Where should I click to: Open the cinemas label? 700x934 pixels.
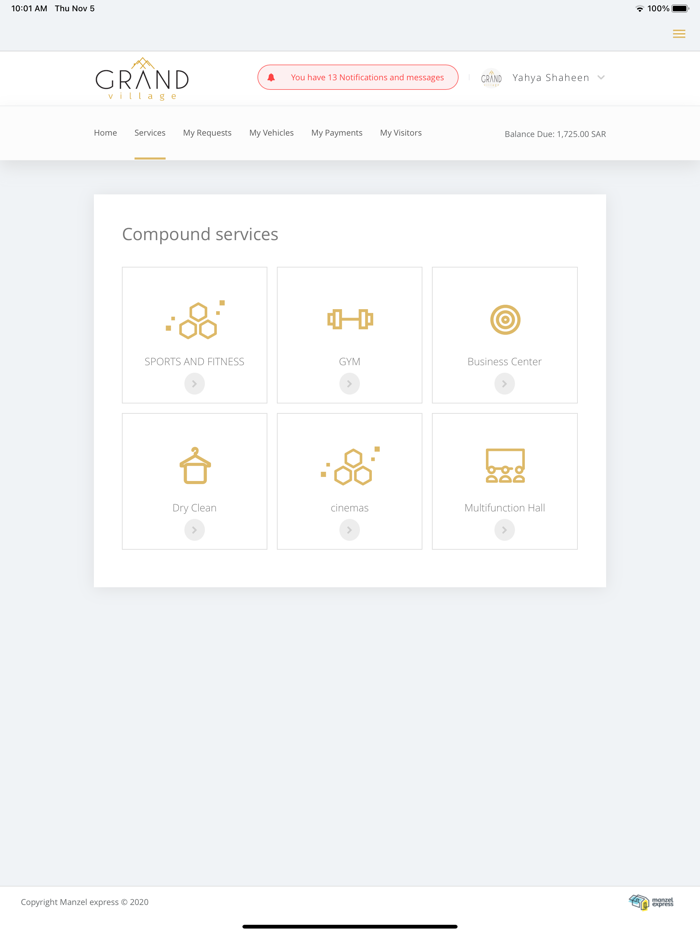[350, 508]
